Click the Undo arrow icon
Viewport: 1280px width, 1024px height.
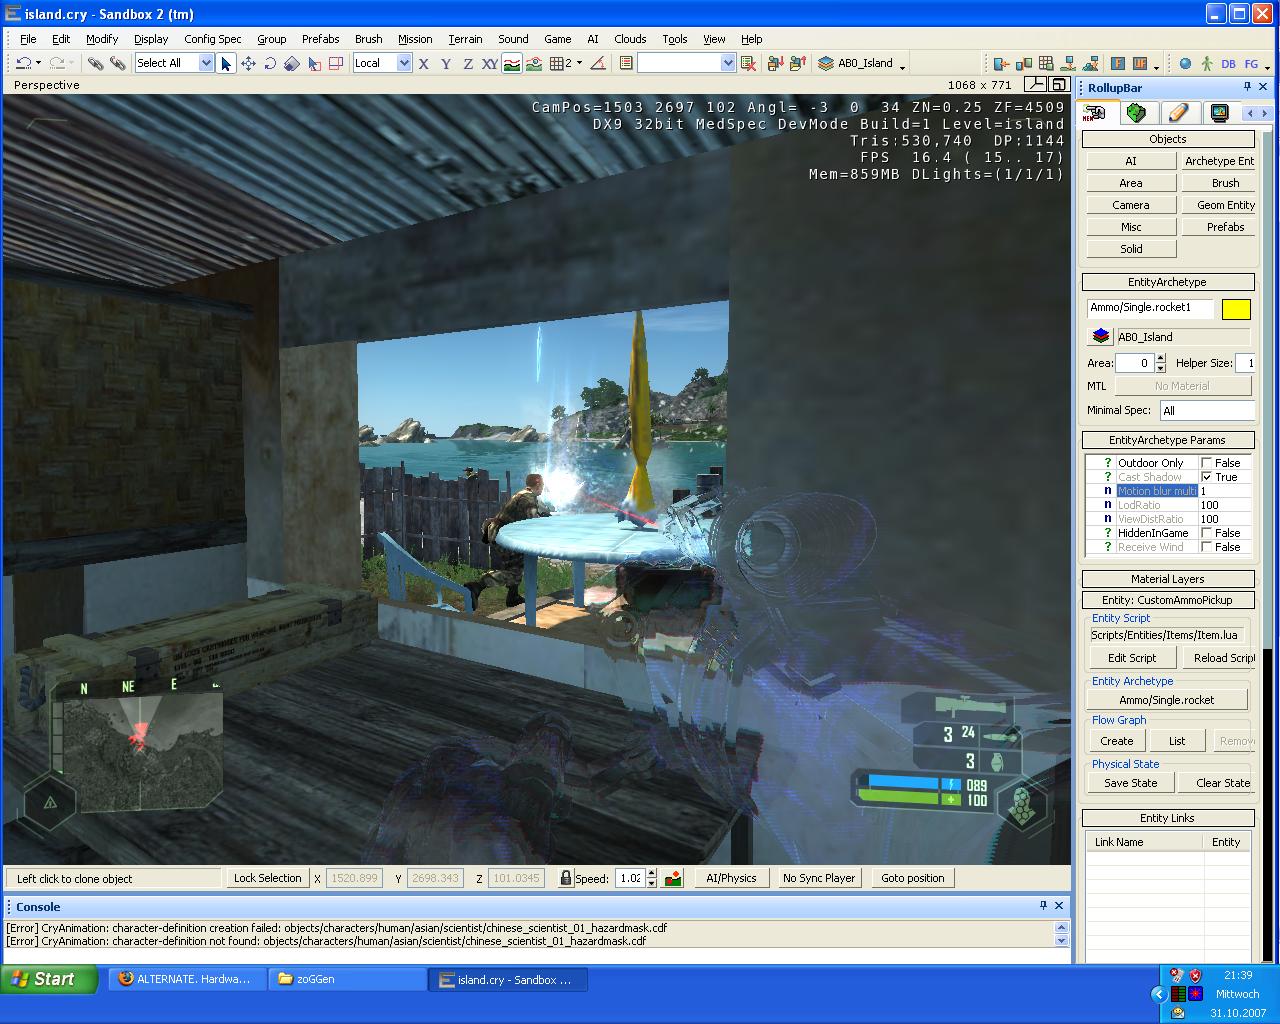coord(23,63)
